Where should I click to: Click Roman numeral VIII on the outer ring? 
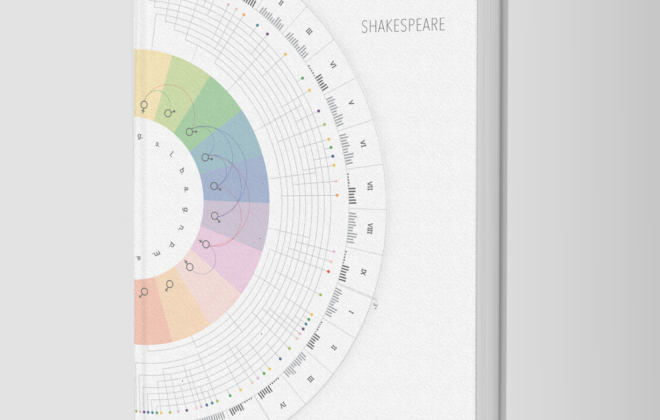370,229
